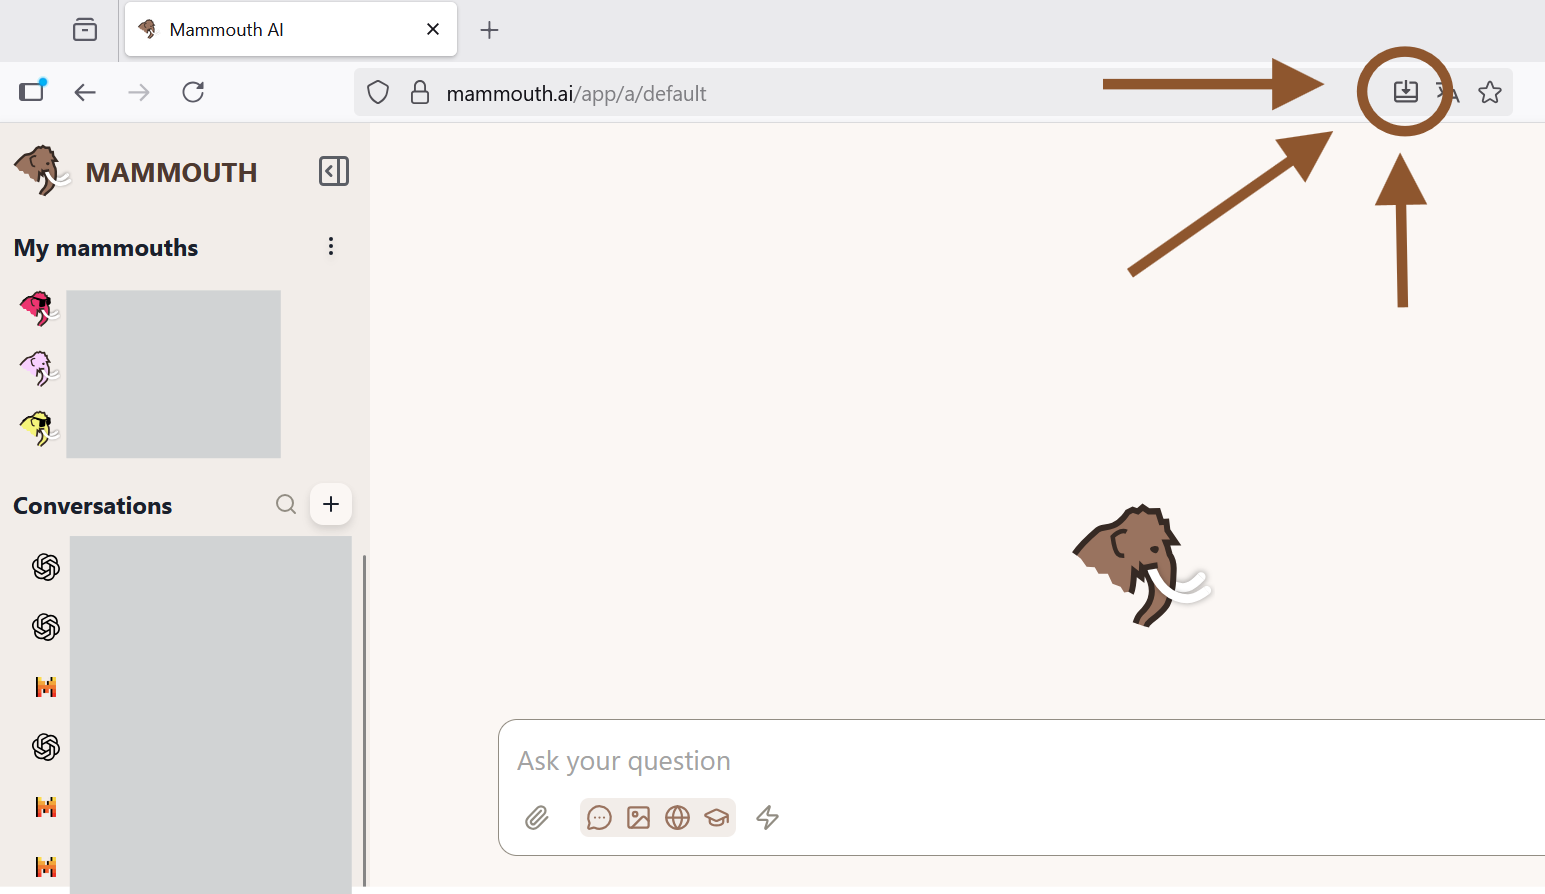Open a new browser tab
Image resolution: width=1545 pixels, height=894 pixels.
(x=489, y=29)
